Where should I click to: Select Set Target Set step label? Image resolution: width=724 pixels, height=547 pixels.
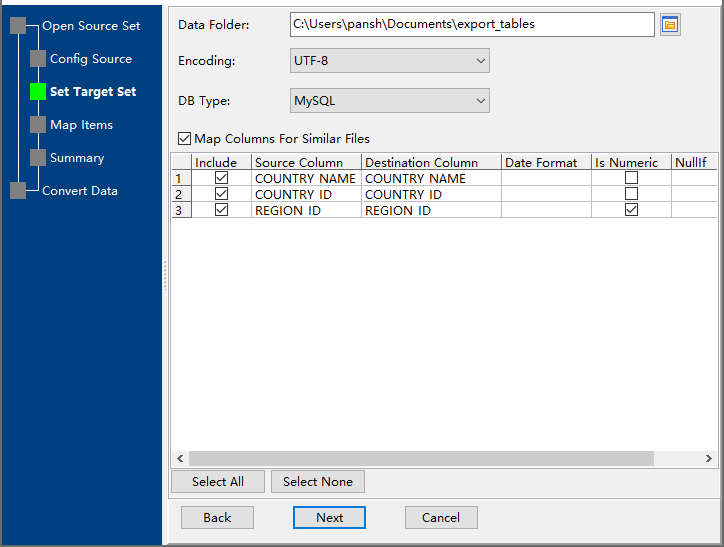pos(93,91)
